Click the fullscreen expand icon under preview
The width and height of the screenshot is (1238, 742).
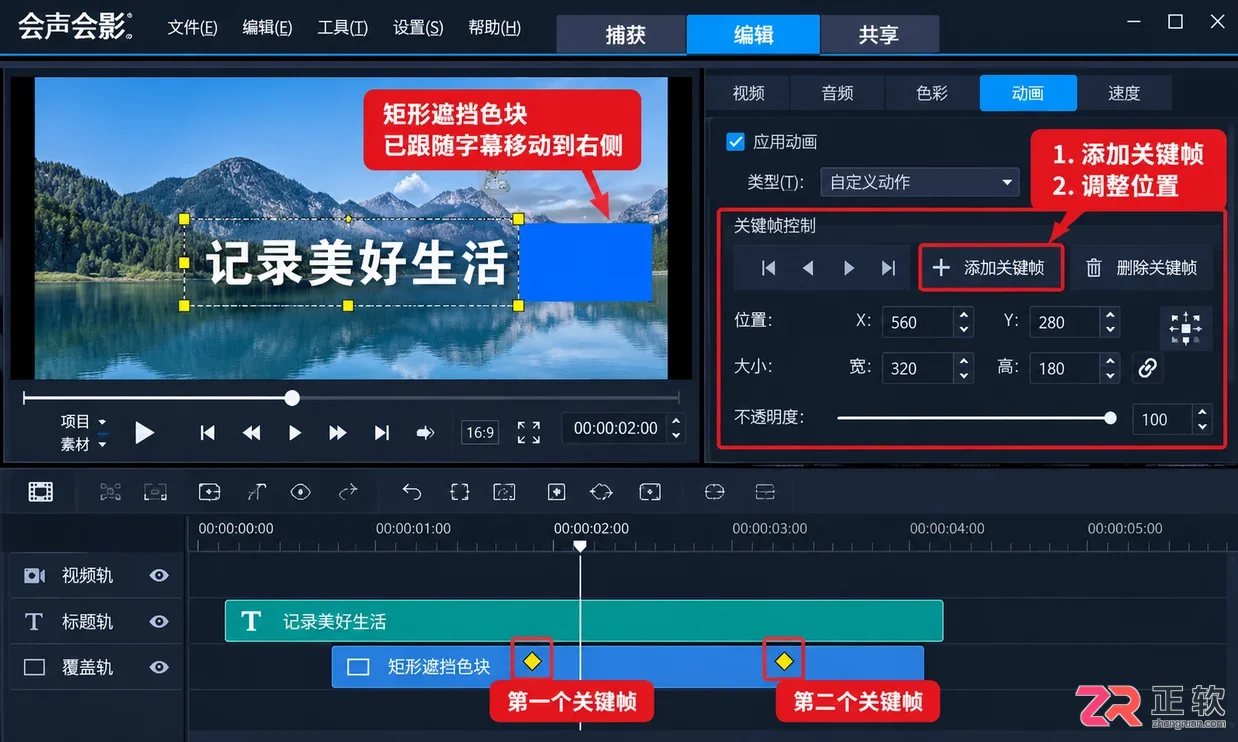click(529, 432)
